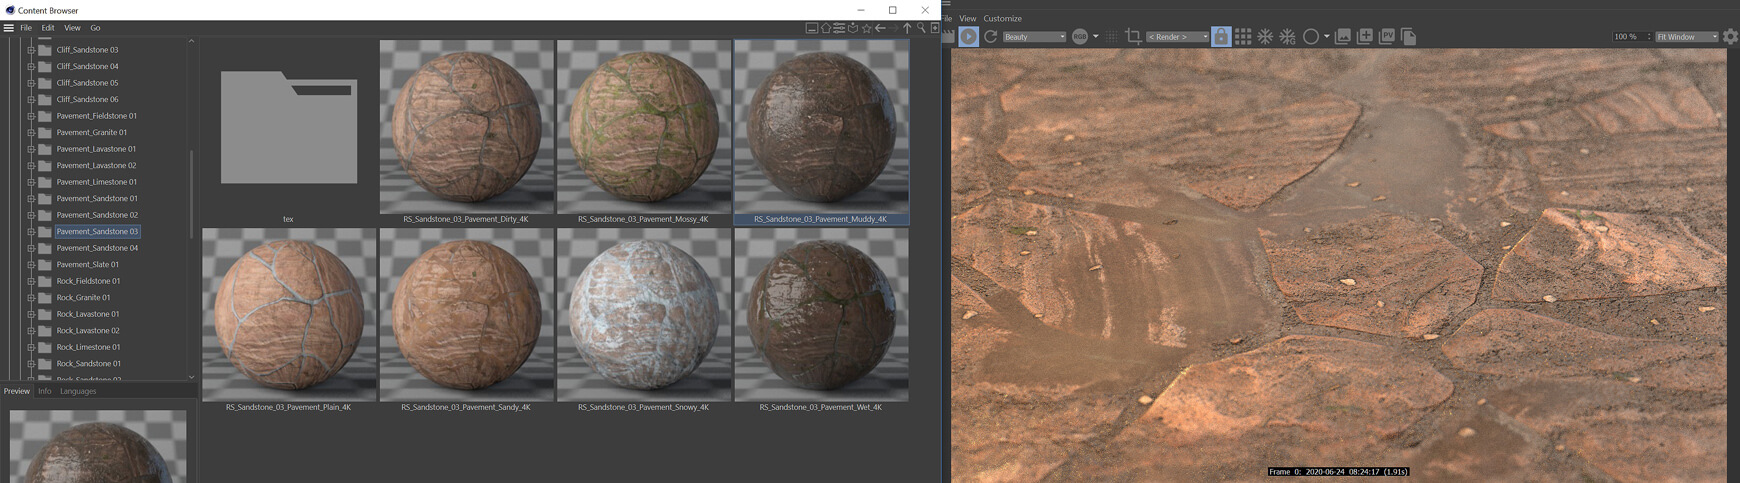Click the copy image to clipboard icon
Viewport: 1740px width, 483px height.
(x=1409, y=37)
